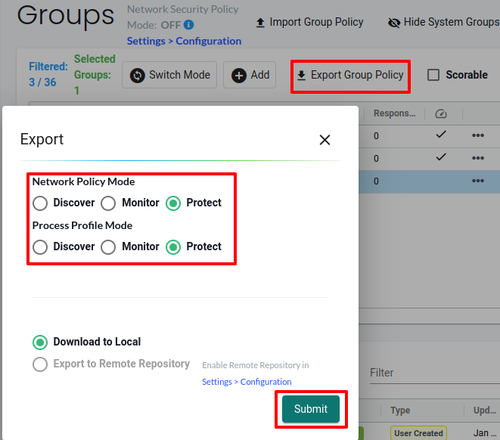Click the Export Group Policy download icon

[301, 75]
